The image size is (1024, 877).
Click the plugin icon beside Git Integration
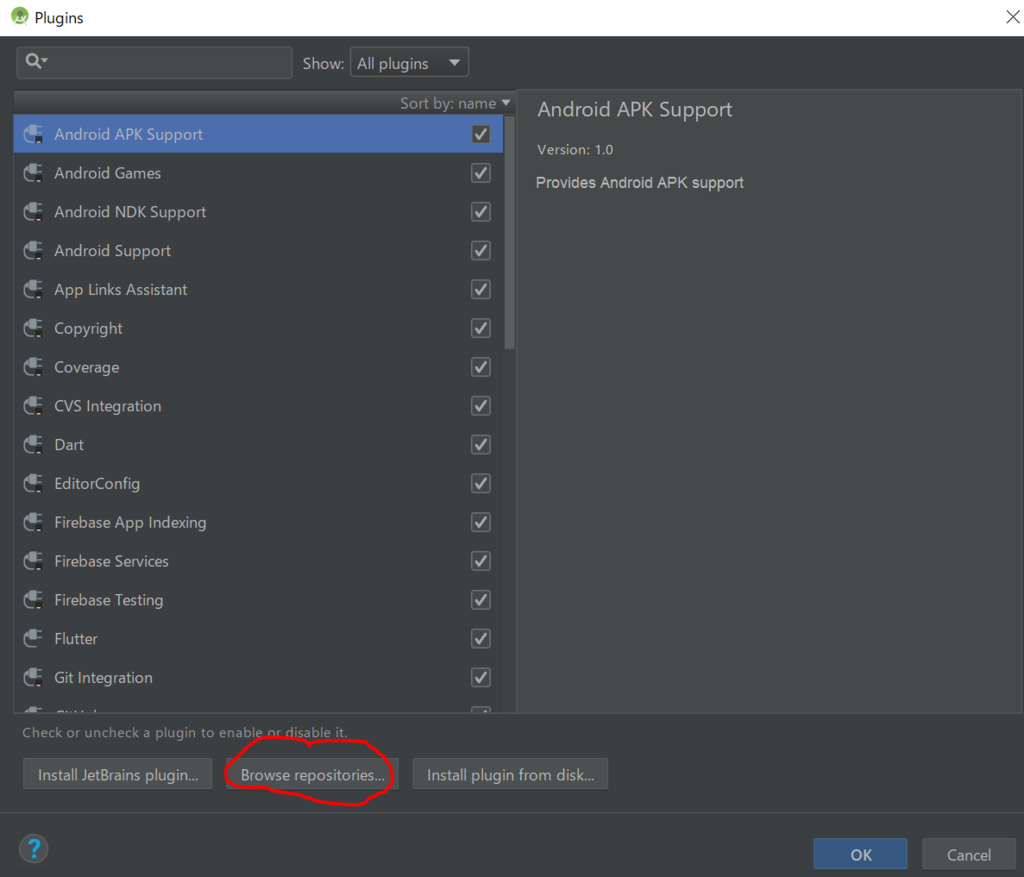click(33, 678)
